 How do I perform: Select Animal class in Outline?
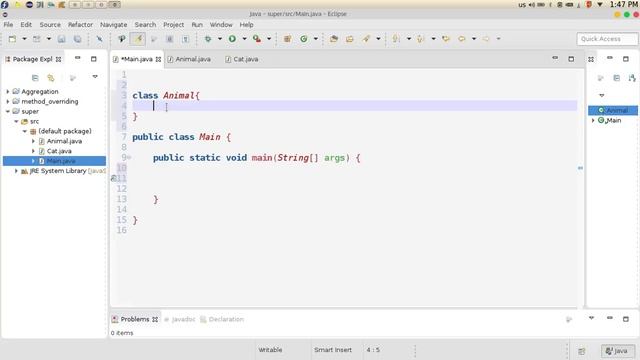pyautogui.click(x=613, y=110)
